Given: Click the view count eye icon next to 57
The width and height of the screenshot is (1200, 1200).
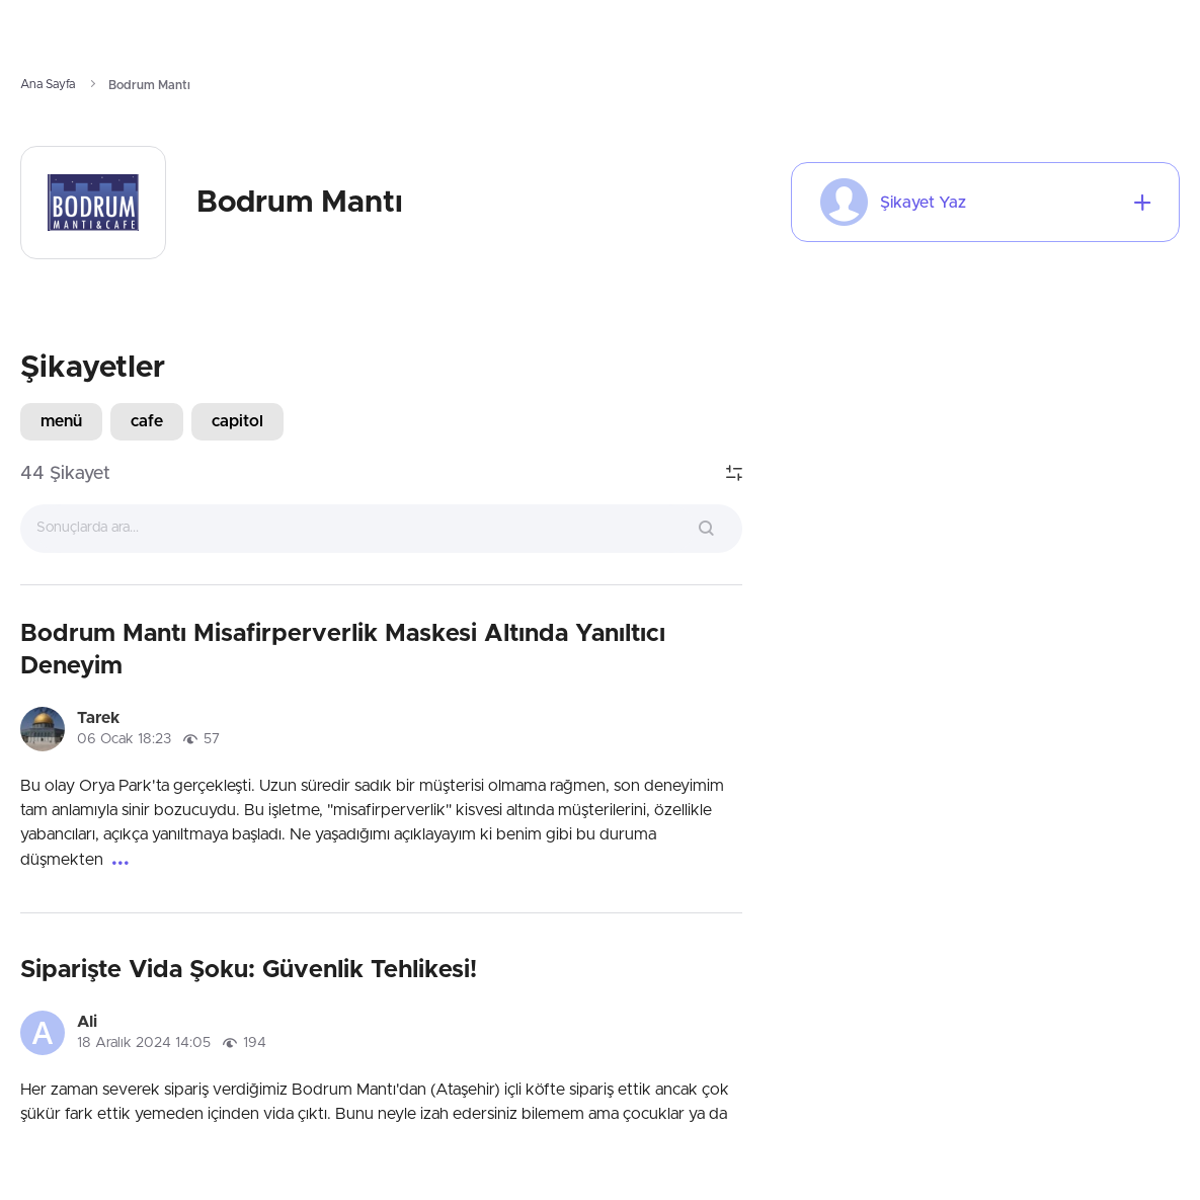Looking at the screenshot, I should click(190, 740).
